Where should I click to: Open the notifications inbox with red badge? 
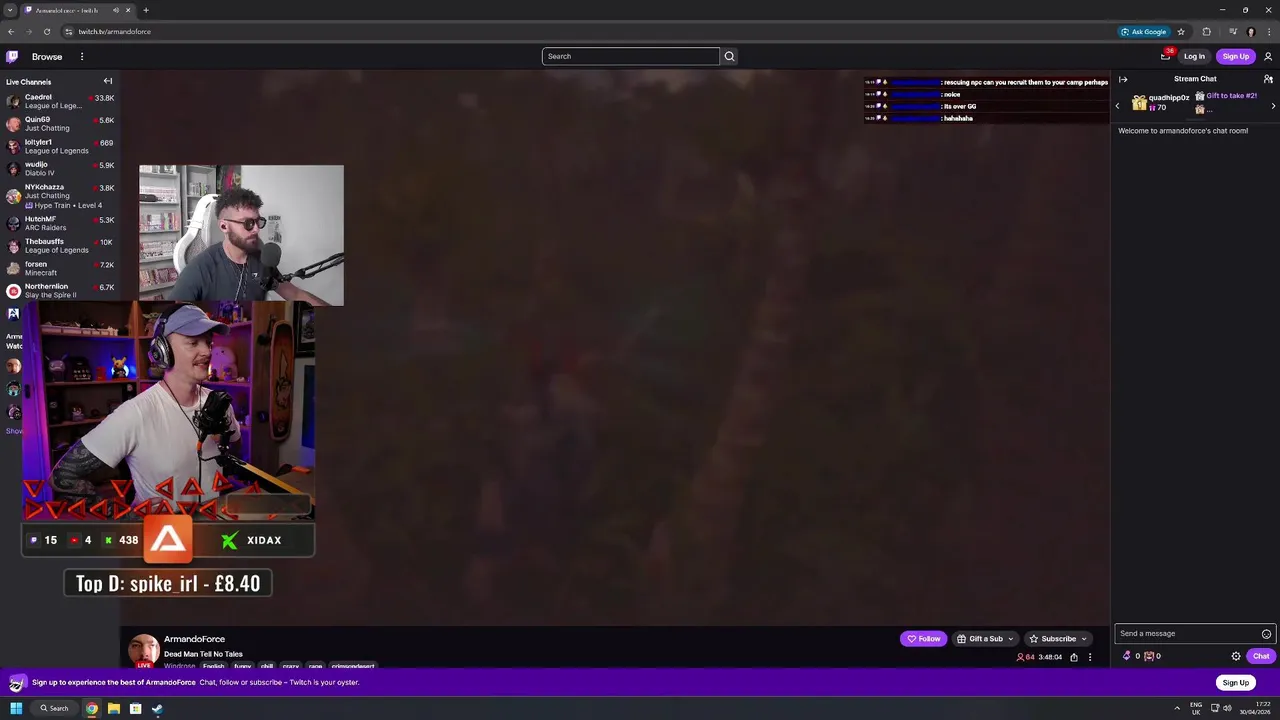(x=1166, y=56)
